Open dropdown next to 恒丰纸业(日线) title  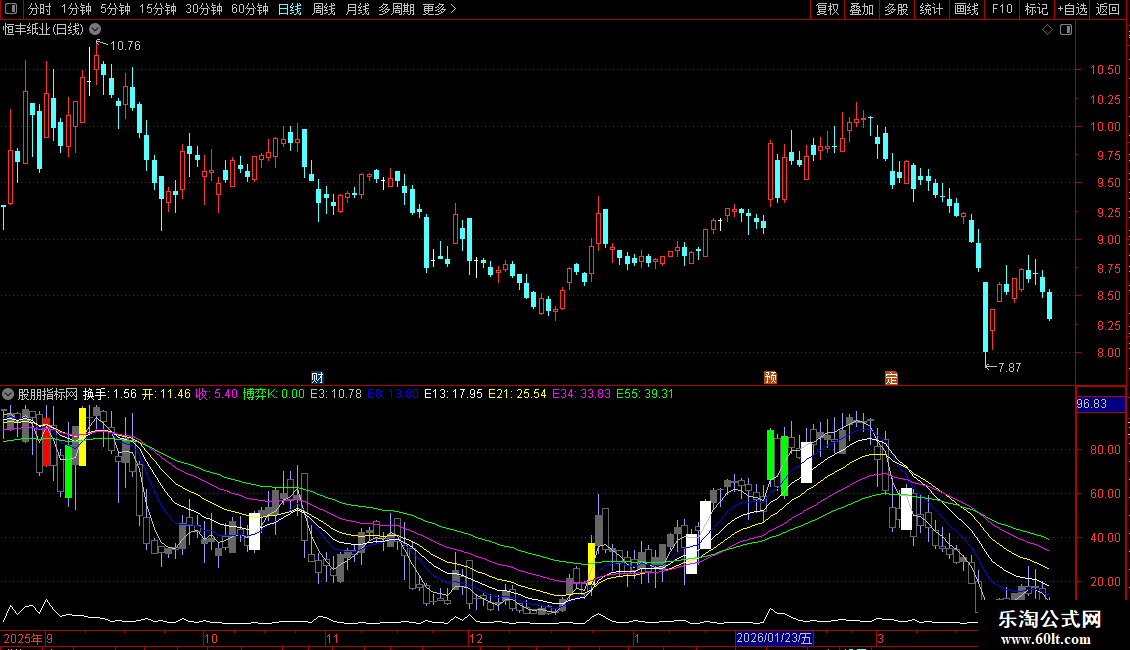coord(95,30)
